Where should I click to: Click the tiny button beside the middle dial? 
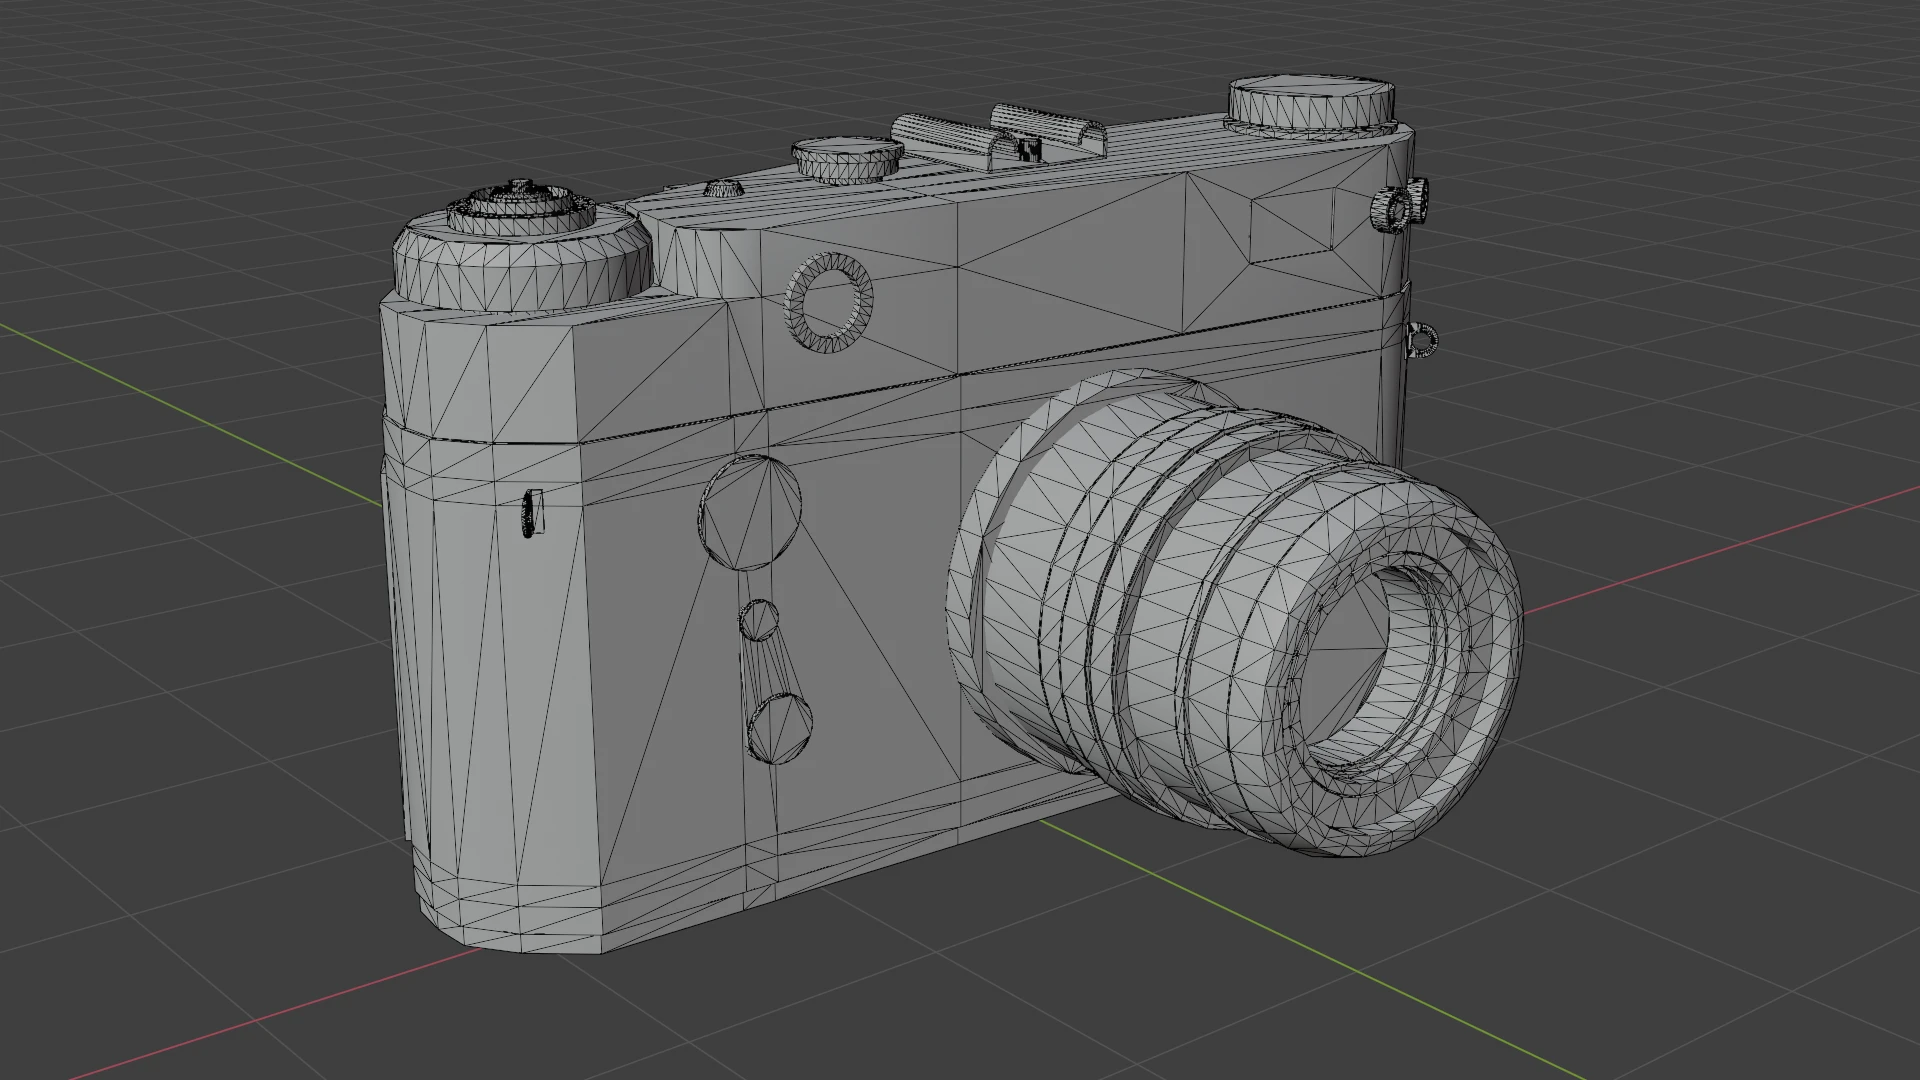pyautogui.click(x=722, y=187)
